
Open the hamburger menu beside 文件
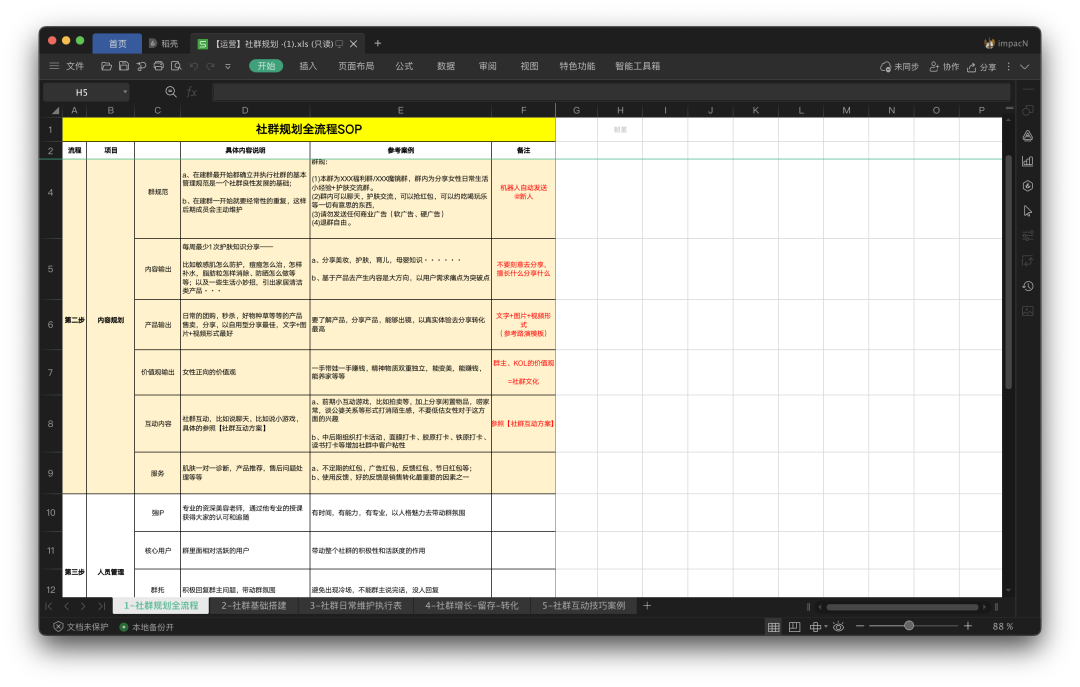coord(54,66)
